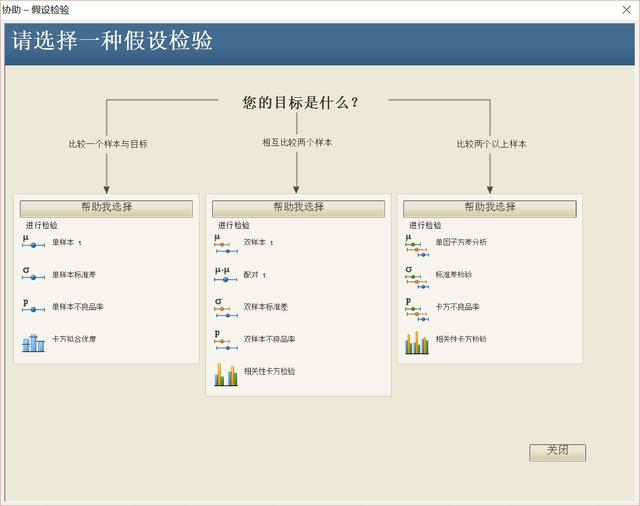Click the blue bar chart icon for 卡方拟合优度

tap(33, 343)
